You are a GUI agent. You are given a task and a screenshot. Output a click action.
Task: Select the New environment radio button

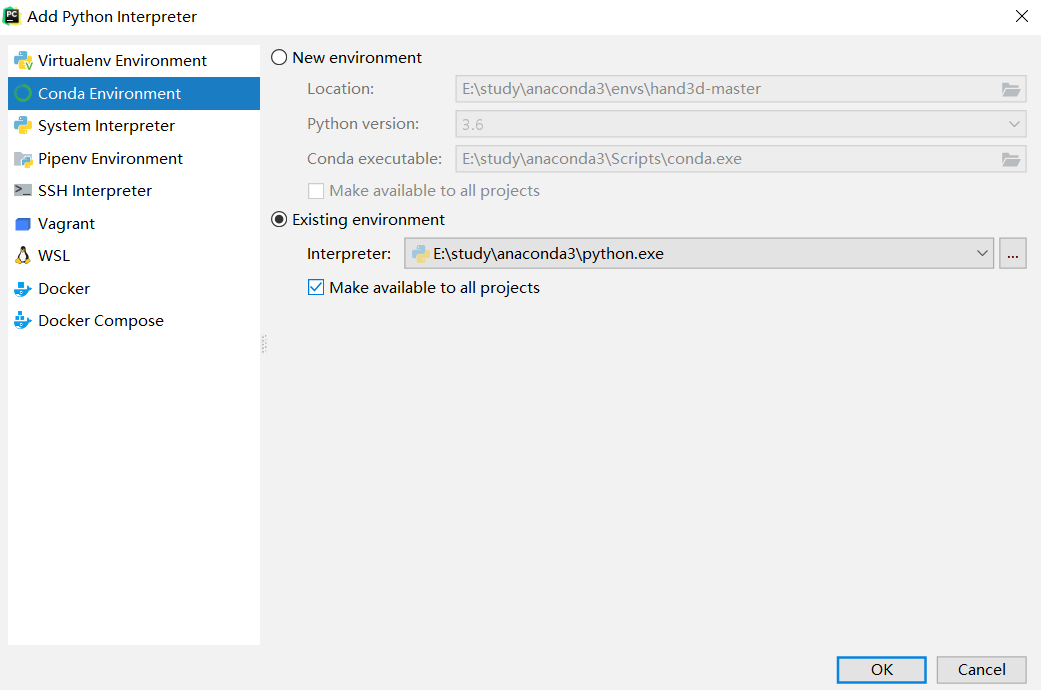(x=280, y=58)
